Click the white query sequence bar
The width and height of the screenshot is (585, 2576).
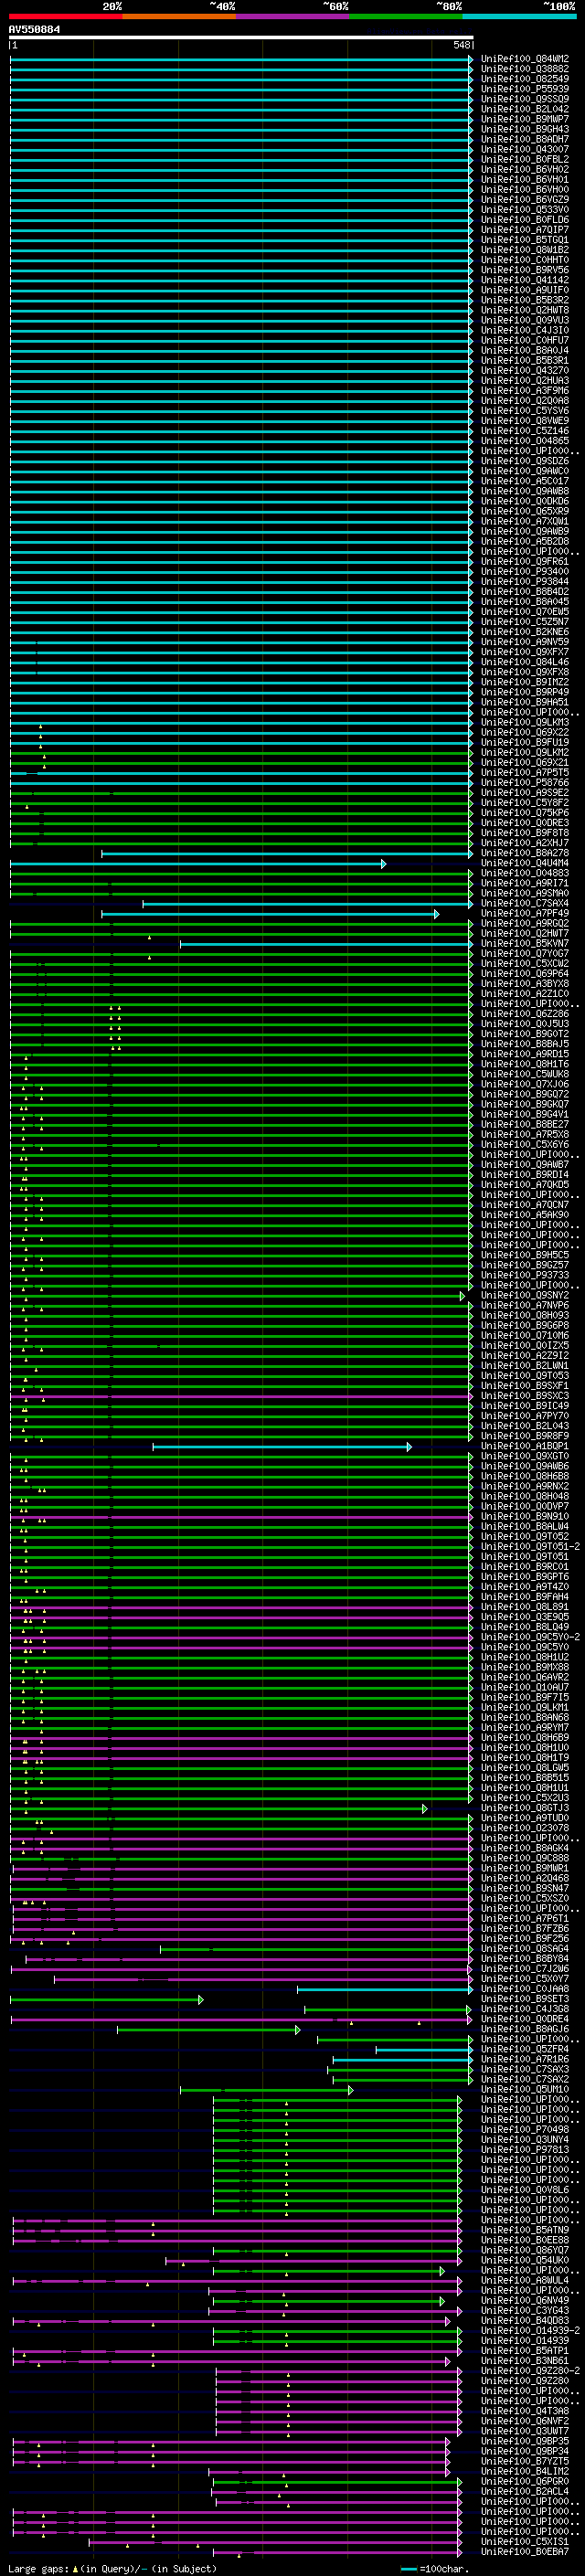pos(241,38)
